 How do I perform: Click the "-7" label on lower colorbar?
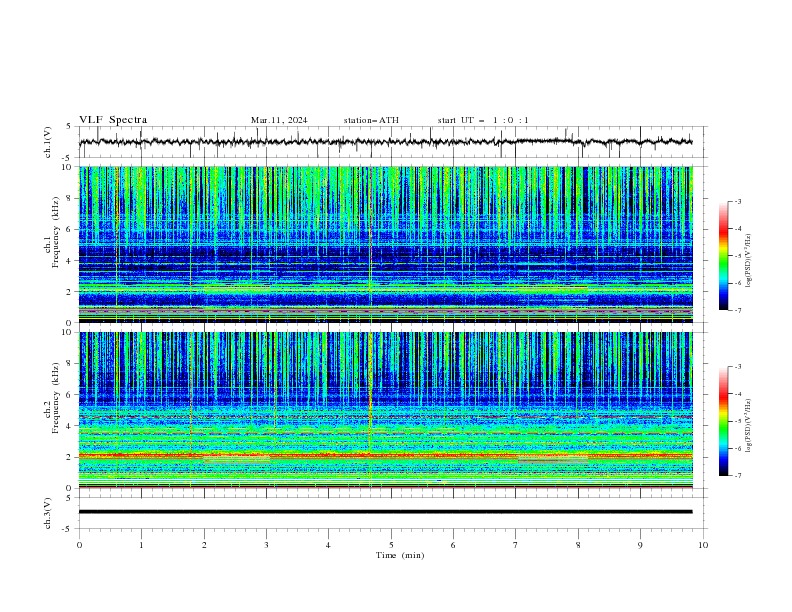pos(737,475)
